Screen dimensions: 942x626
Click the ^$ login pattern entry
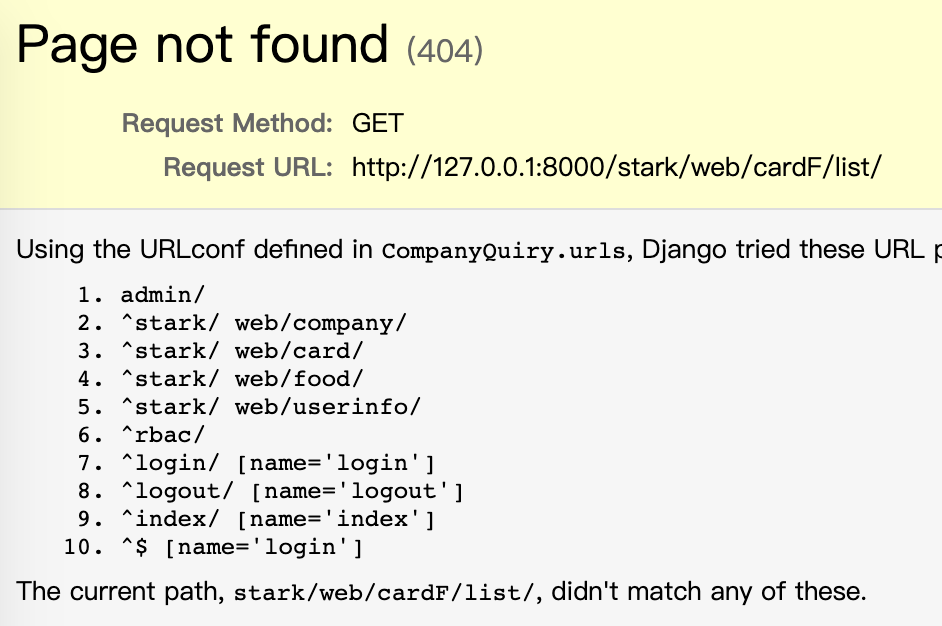tap(242, 547)
